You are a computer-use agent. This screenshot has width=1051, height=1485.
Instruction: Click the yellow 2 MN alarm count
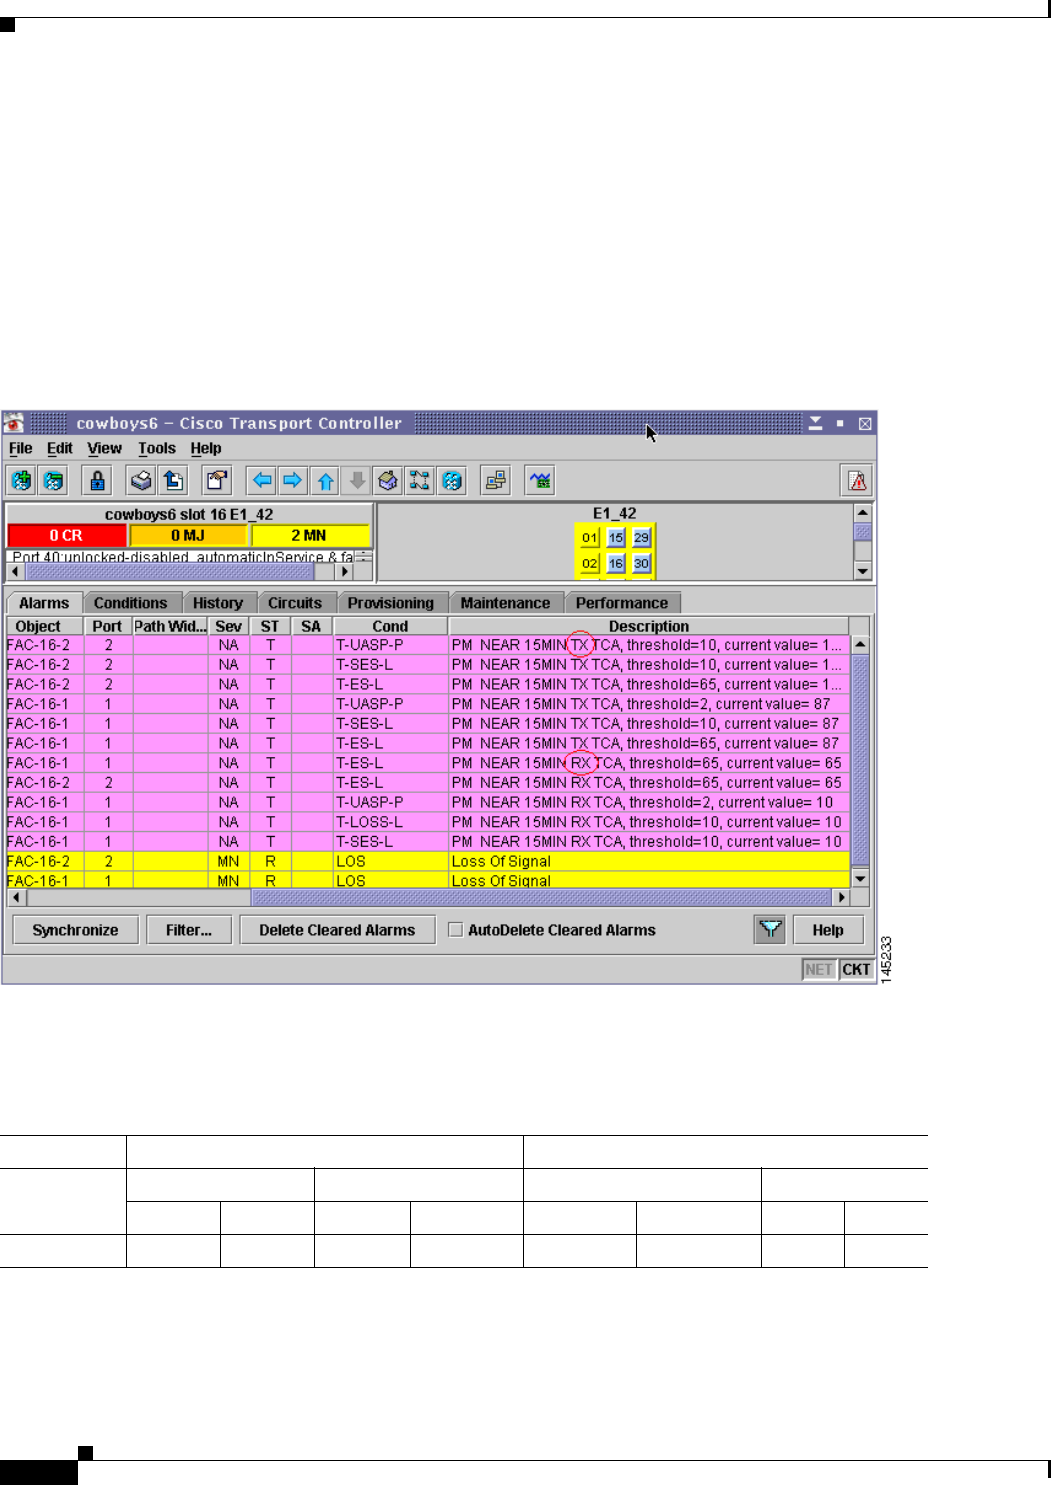click(309, 536)
